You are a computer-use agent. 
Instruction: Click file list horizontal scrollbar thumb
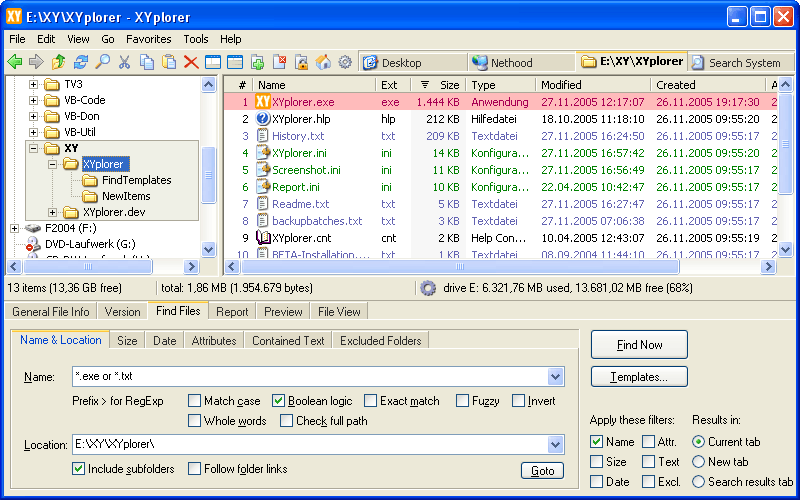click(460, 267)
